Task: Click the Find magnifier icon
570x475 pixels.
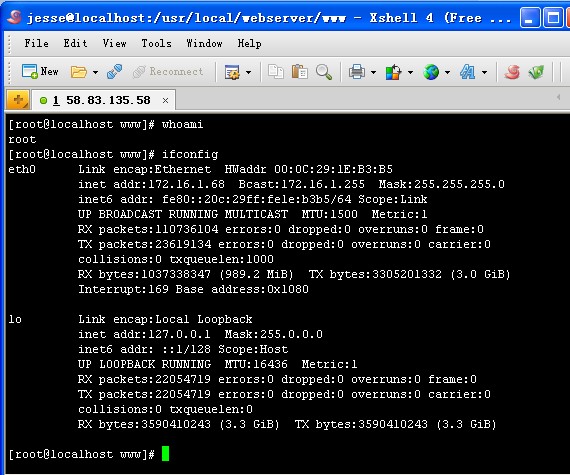Action: [x=324, y=72]
